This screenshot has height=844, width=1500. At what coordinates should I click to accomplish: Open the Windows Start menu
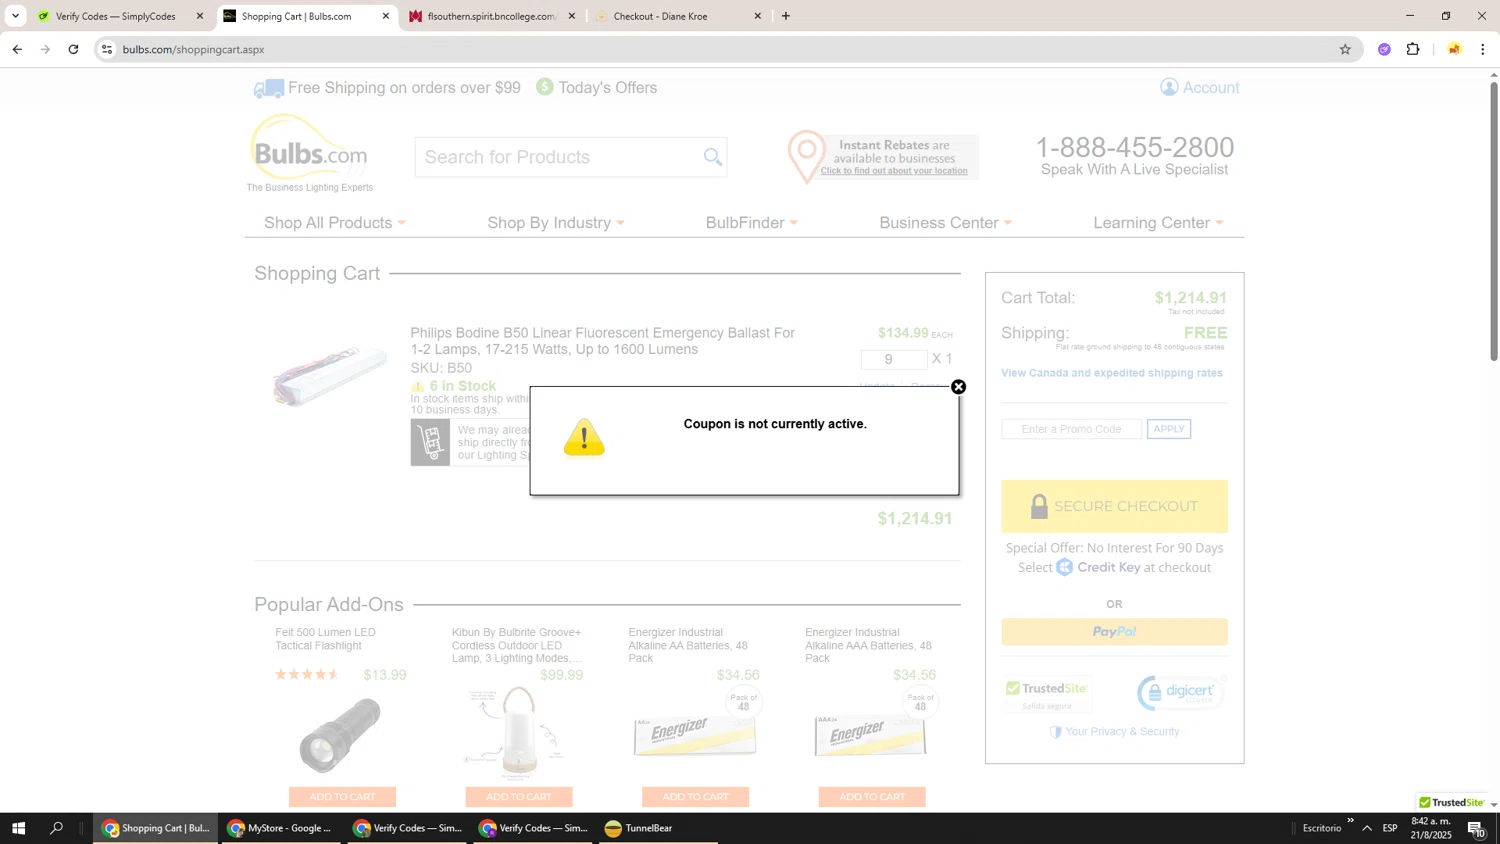(17, 828)
